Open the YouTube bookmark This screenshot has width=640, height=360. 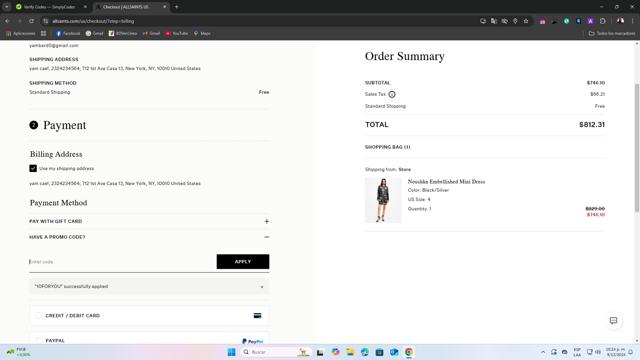click(x=177, y=33)
